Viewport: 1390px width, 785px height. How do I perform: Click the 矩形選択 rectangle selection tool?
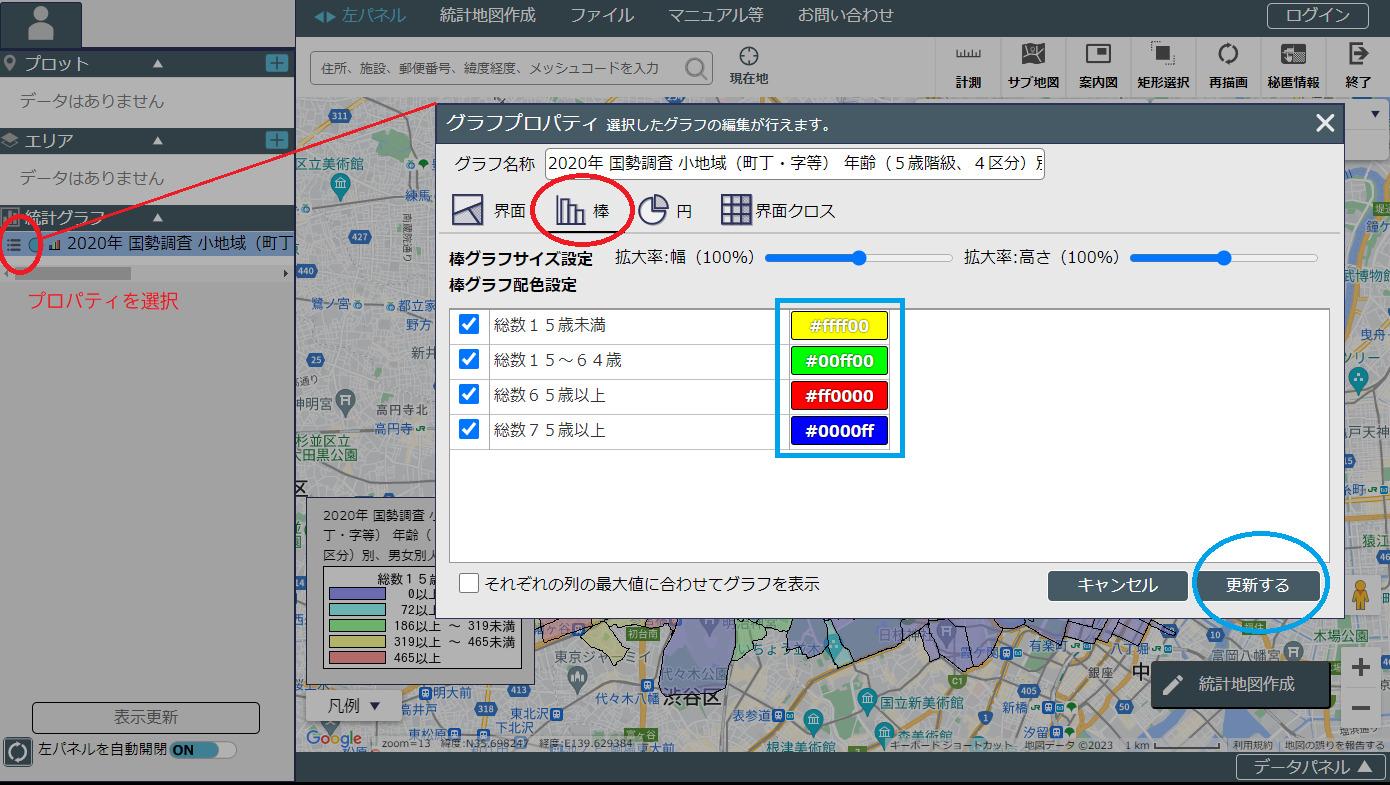(x=1163, y=66)
